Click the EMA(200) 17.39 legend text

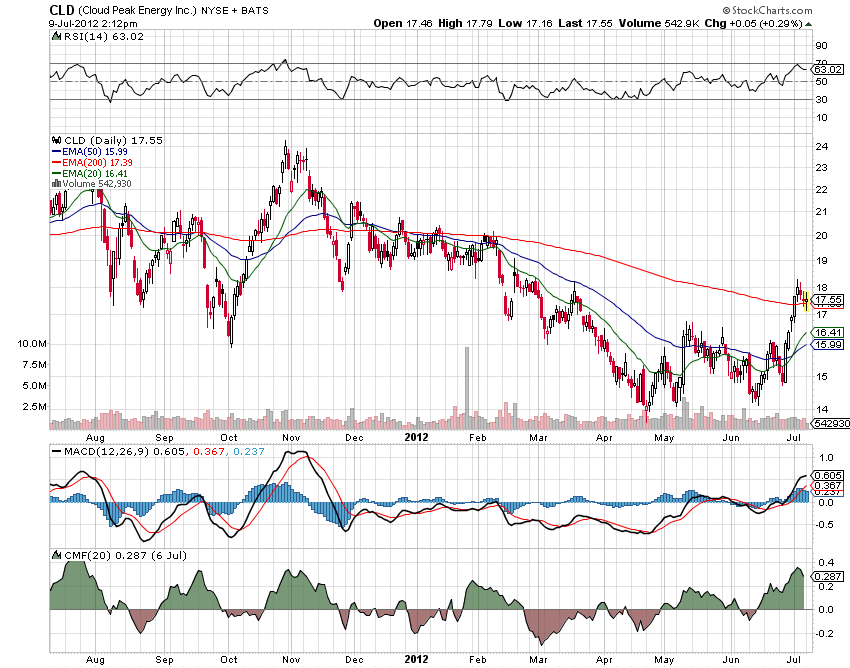97,163
